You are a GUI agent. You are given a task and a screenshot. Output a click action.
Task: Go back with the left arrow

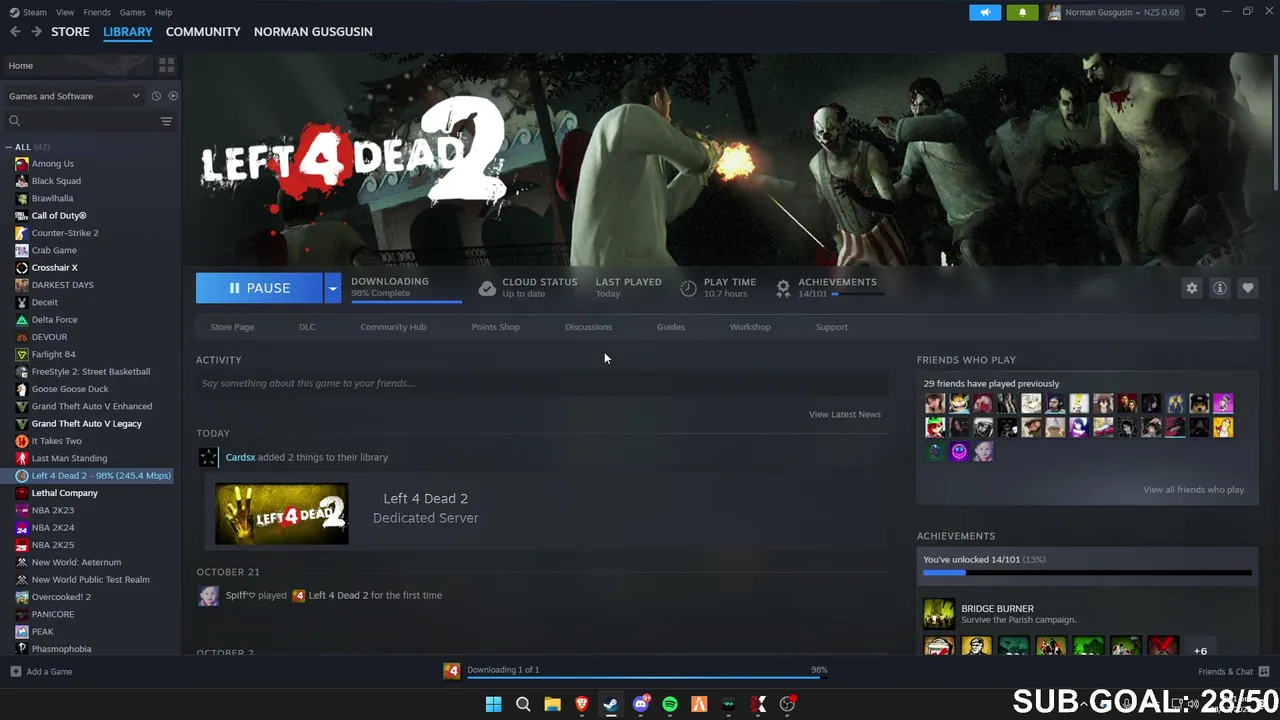15,31
